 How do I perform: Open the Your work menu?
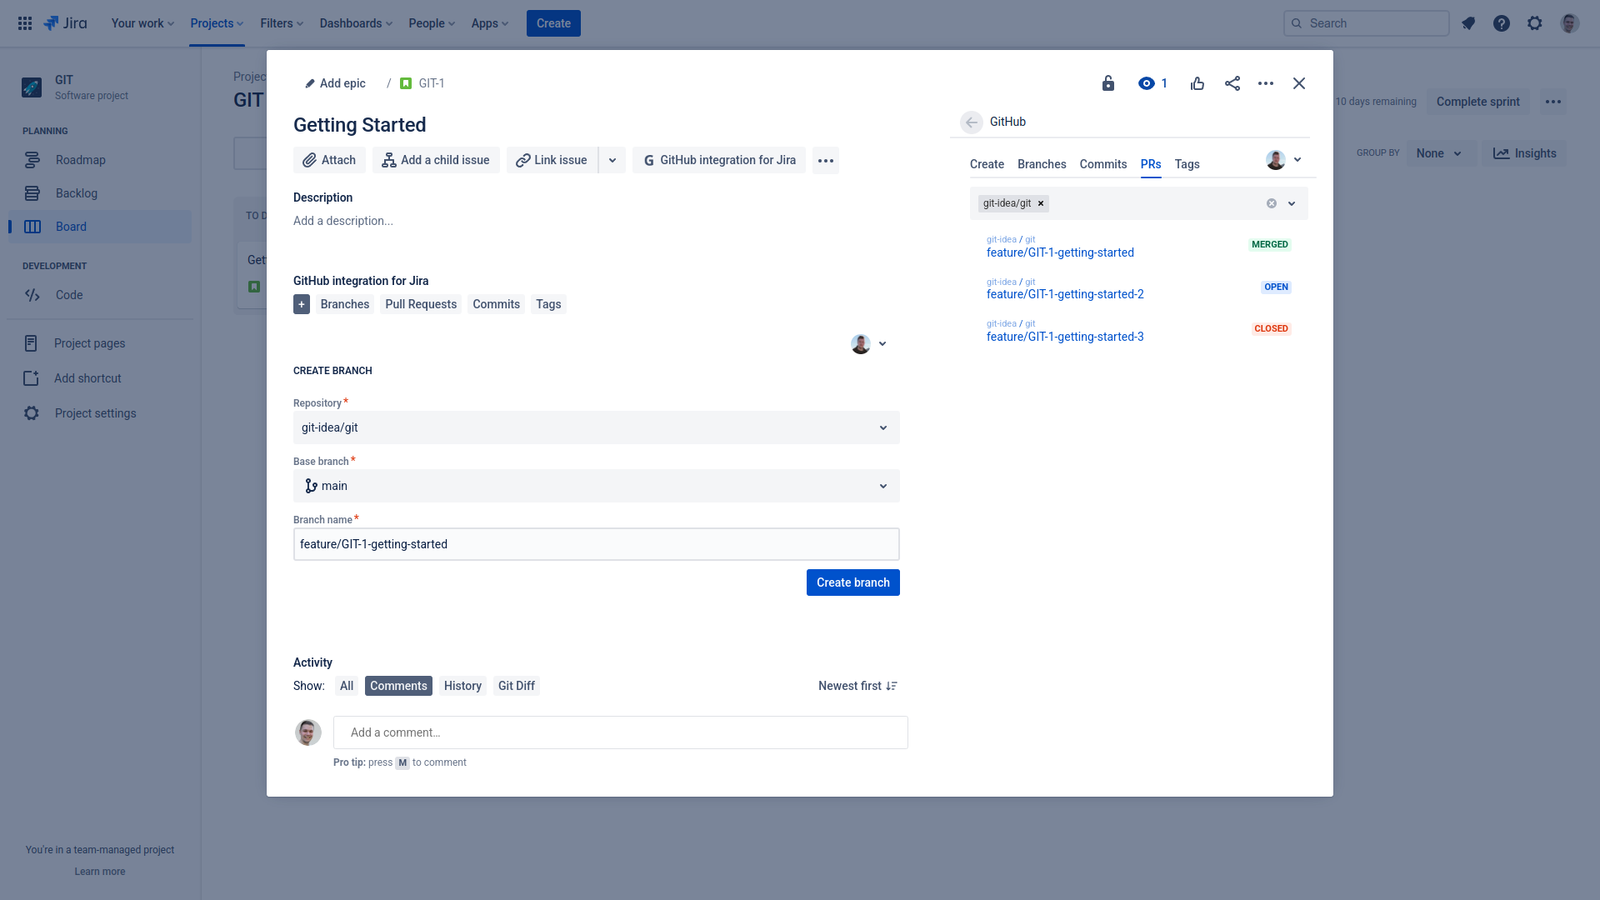coord(142,23)
